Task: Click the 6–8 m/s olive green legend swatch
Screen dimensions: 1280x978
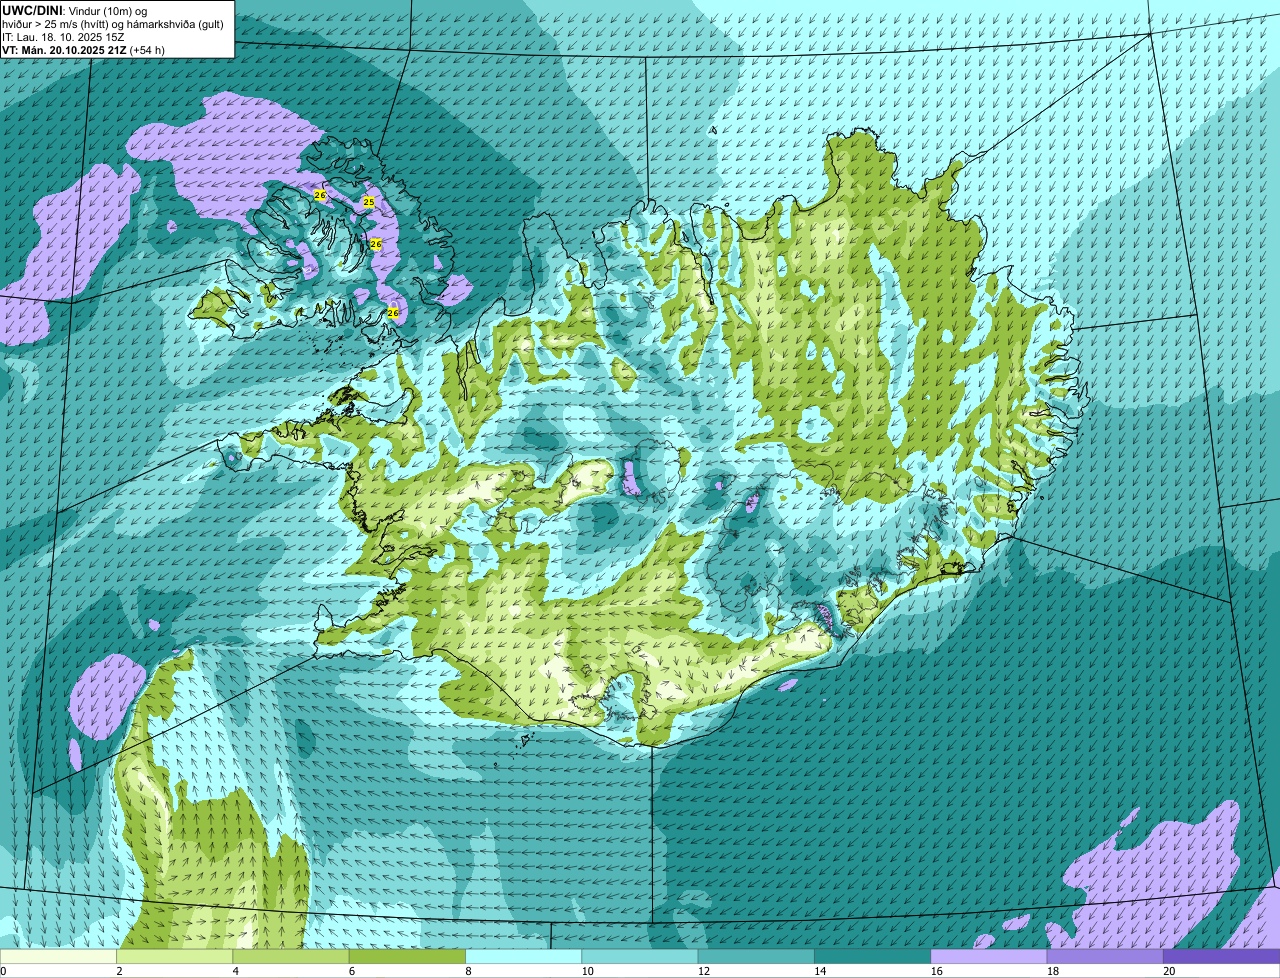Action: coord(408,956)
